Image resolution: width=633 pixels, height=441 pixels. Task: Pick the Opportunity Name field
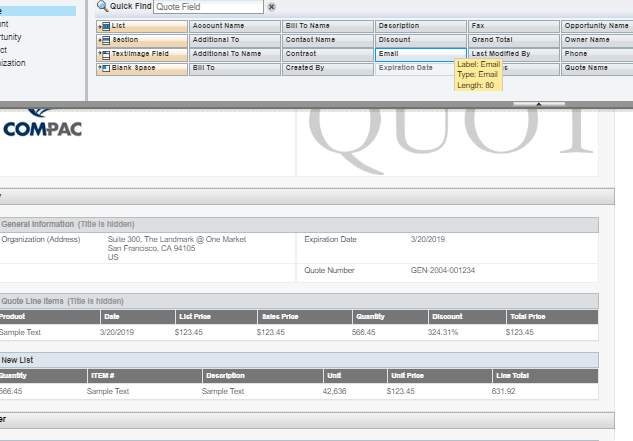597,26
